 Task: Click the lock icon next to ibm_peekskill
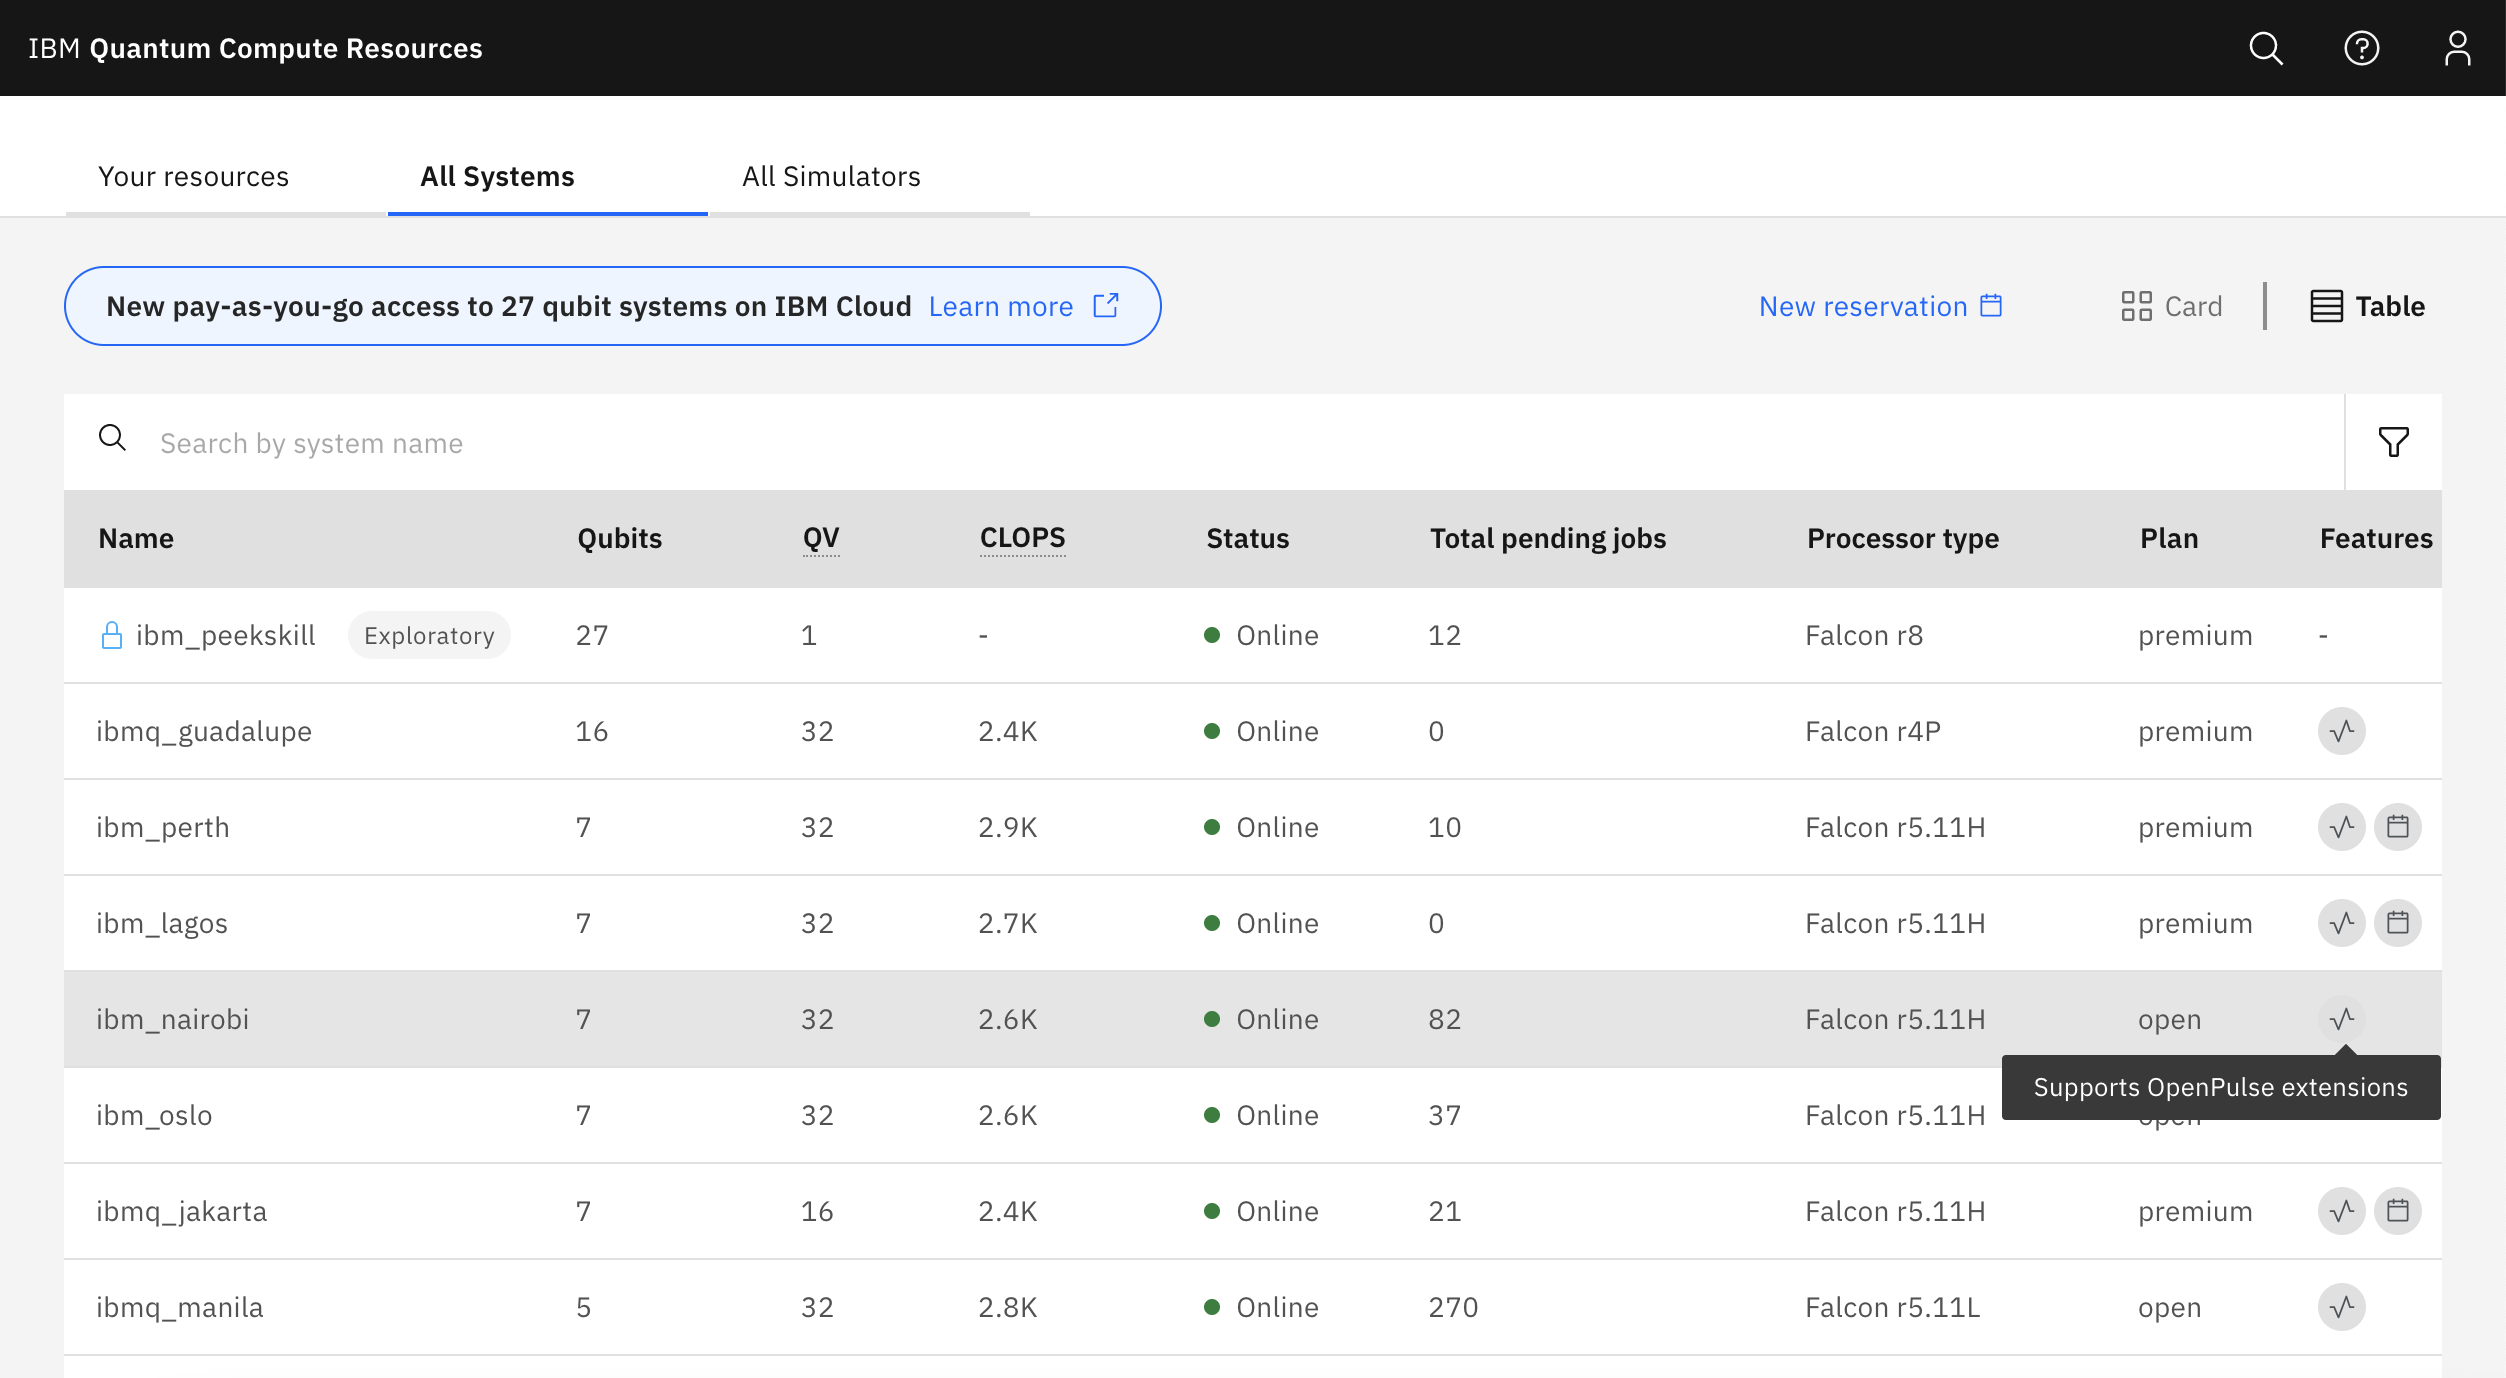point(112,635)
